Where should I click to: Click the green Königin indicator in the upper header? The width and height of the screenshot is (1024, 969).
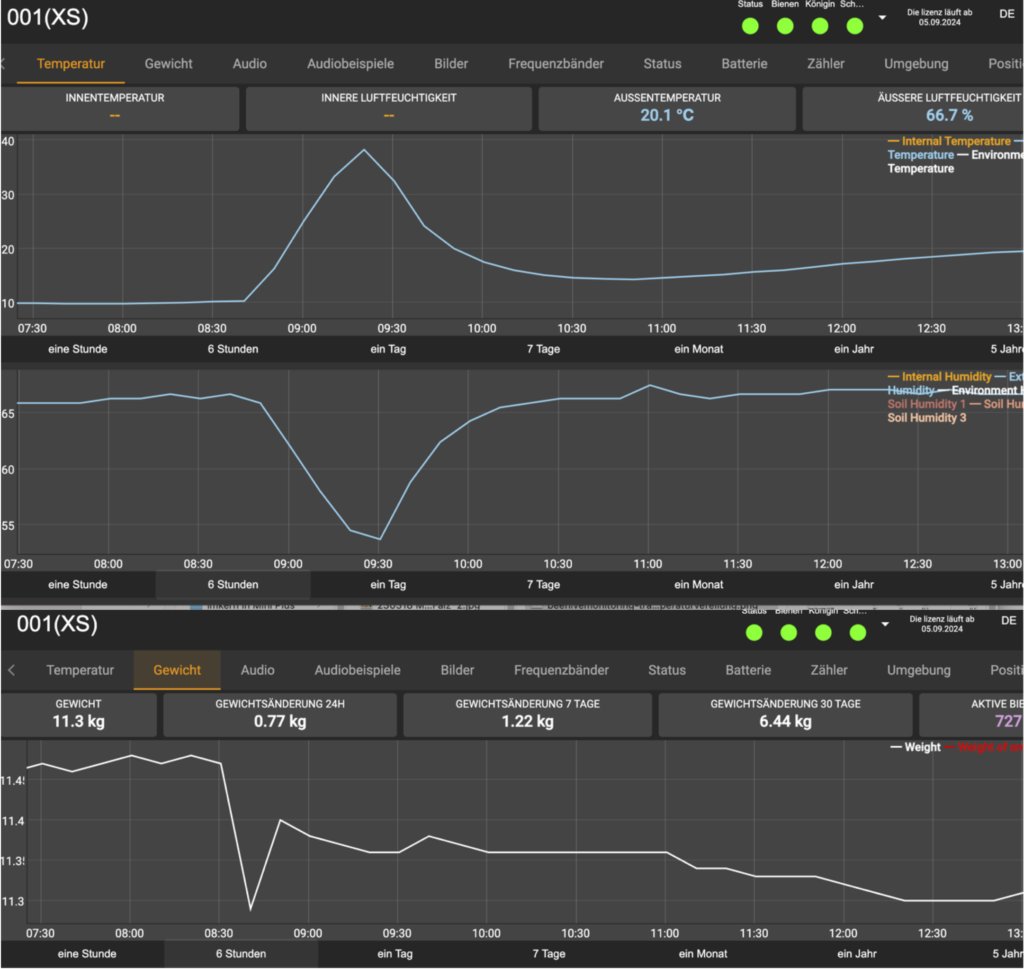coord(820,26)
